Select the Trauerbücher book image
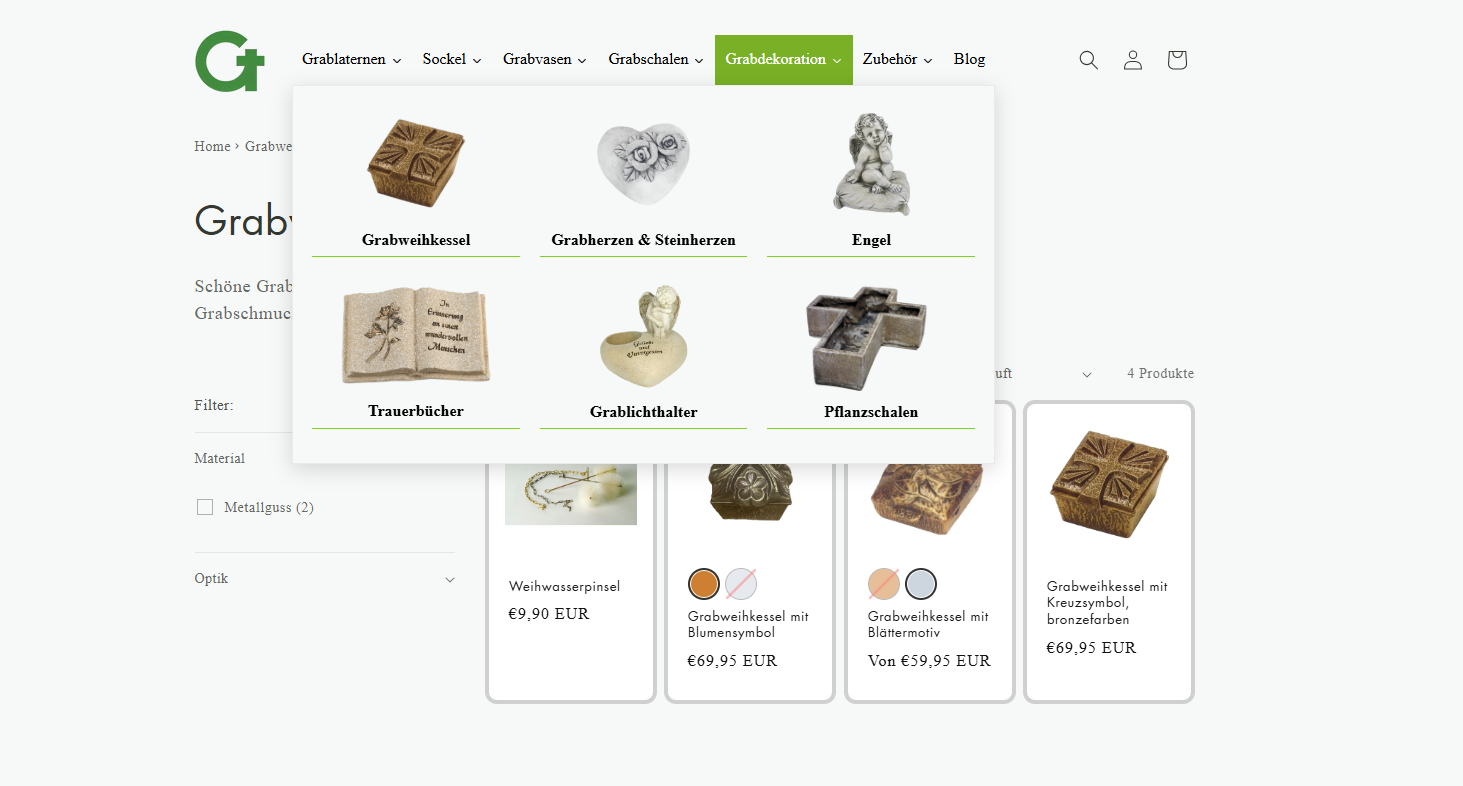Viewport: 1463px width, 786px height. (x=416, y=336)
